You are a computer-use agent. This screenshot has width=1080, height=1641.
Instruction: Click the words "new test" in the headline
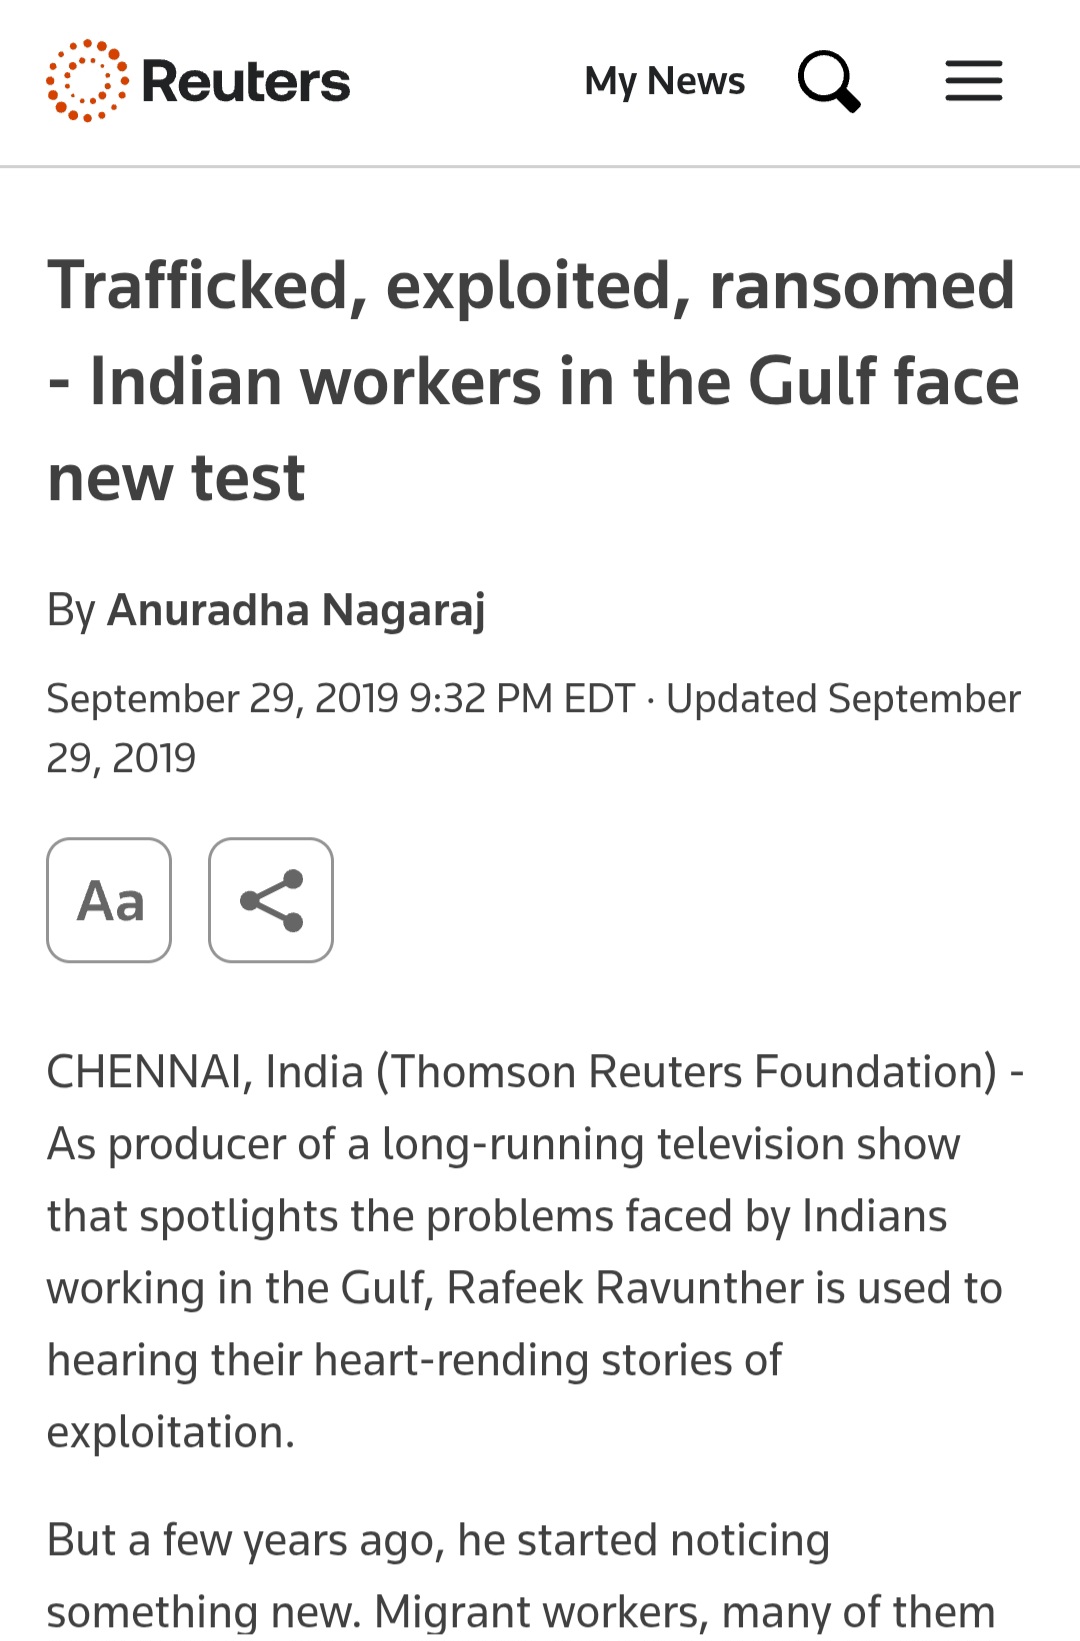(176, 477)
